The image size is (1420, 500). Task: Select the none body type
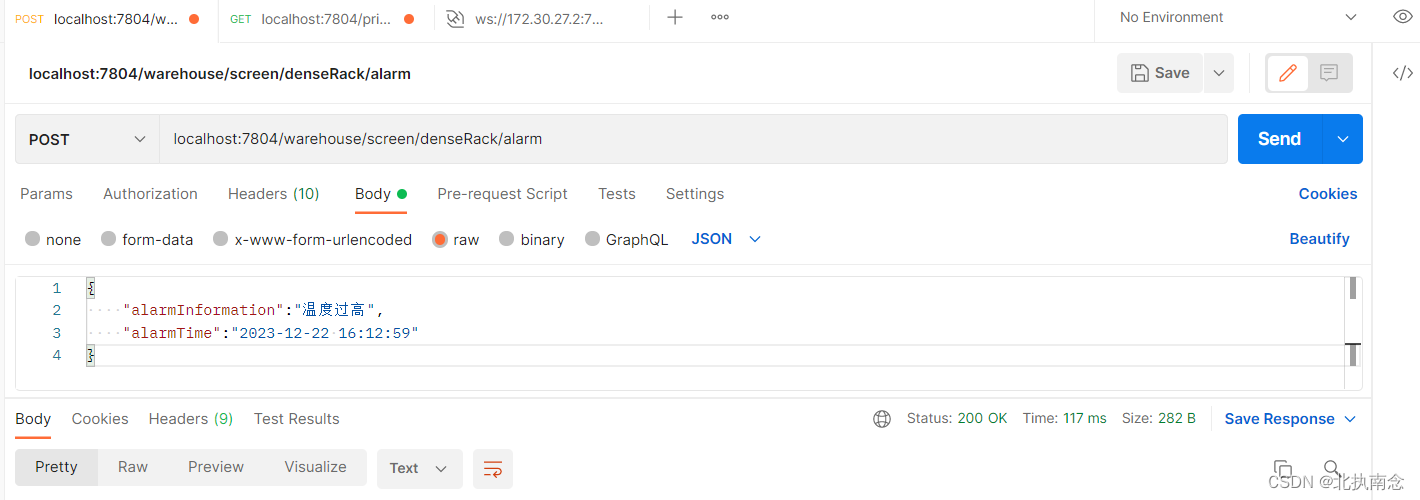pos(53,239)
